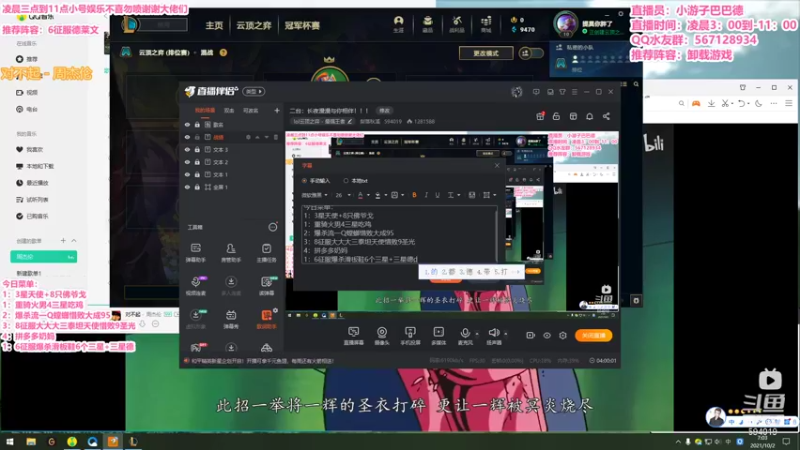Open 本地和下载 in QQ Music sidebar
This screenshot has width=800, height=450.
35,166
